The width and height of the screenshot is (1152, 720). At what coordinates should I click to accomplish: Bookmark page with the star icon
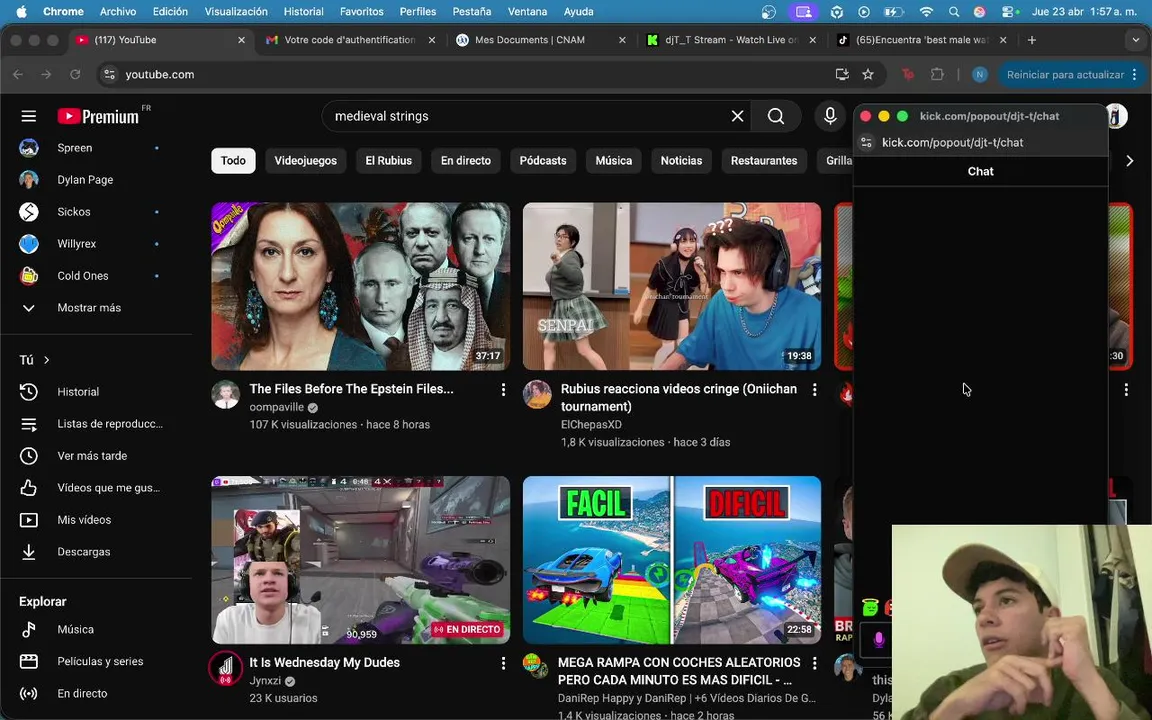coord(868,74)
